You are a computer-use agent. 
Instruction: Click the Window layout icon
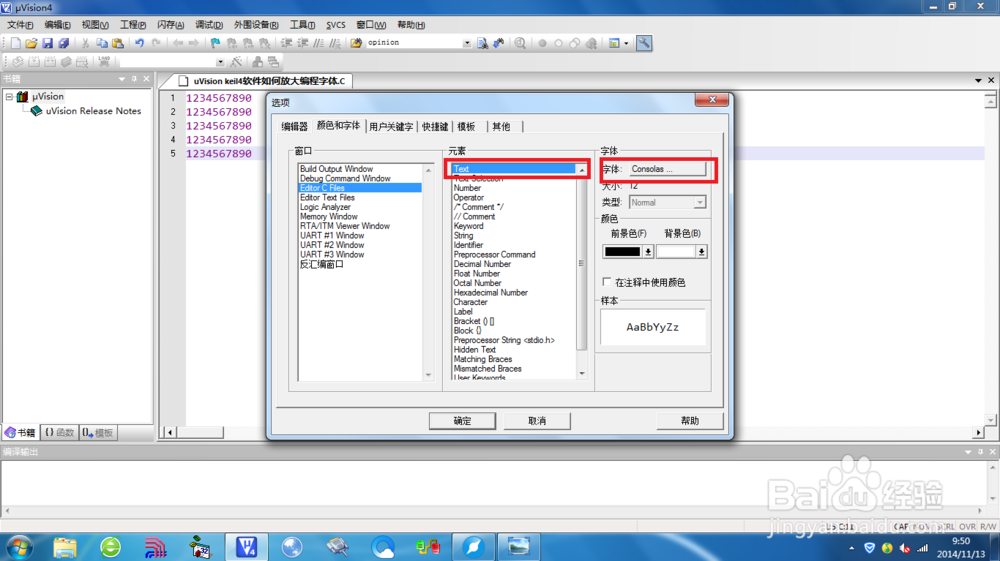point(614,43)
